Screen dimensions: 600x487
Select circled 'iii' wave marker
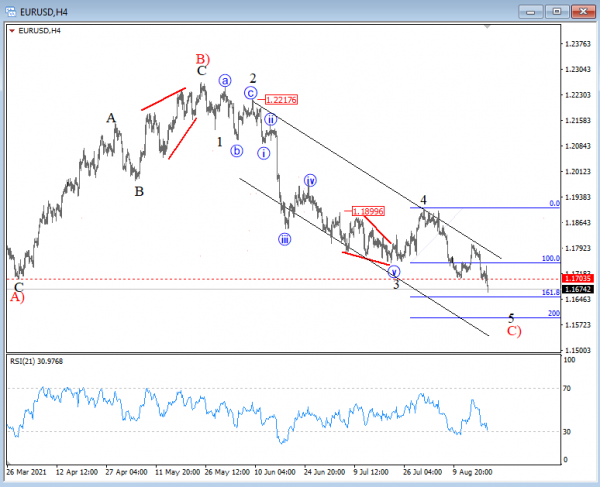[284, 239]
